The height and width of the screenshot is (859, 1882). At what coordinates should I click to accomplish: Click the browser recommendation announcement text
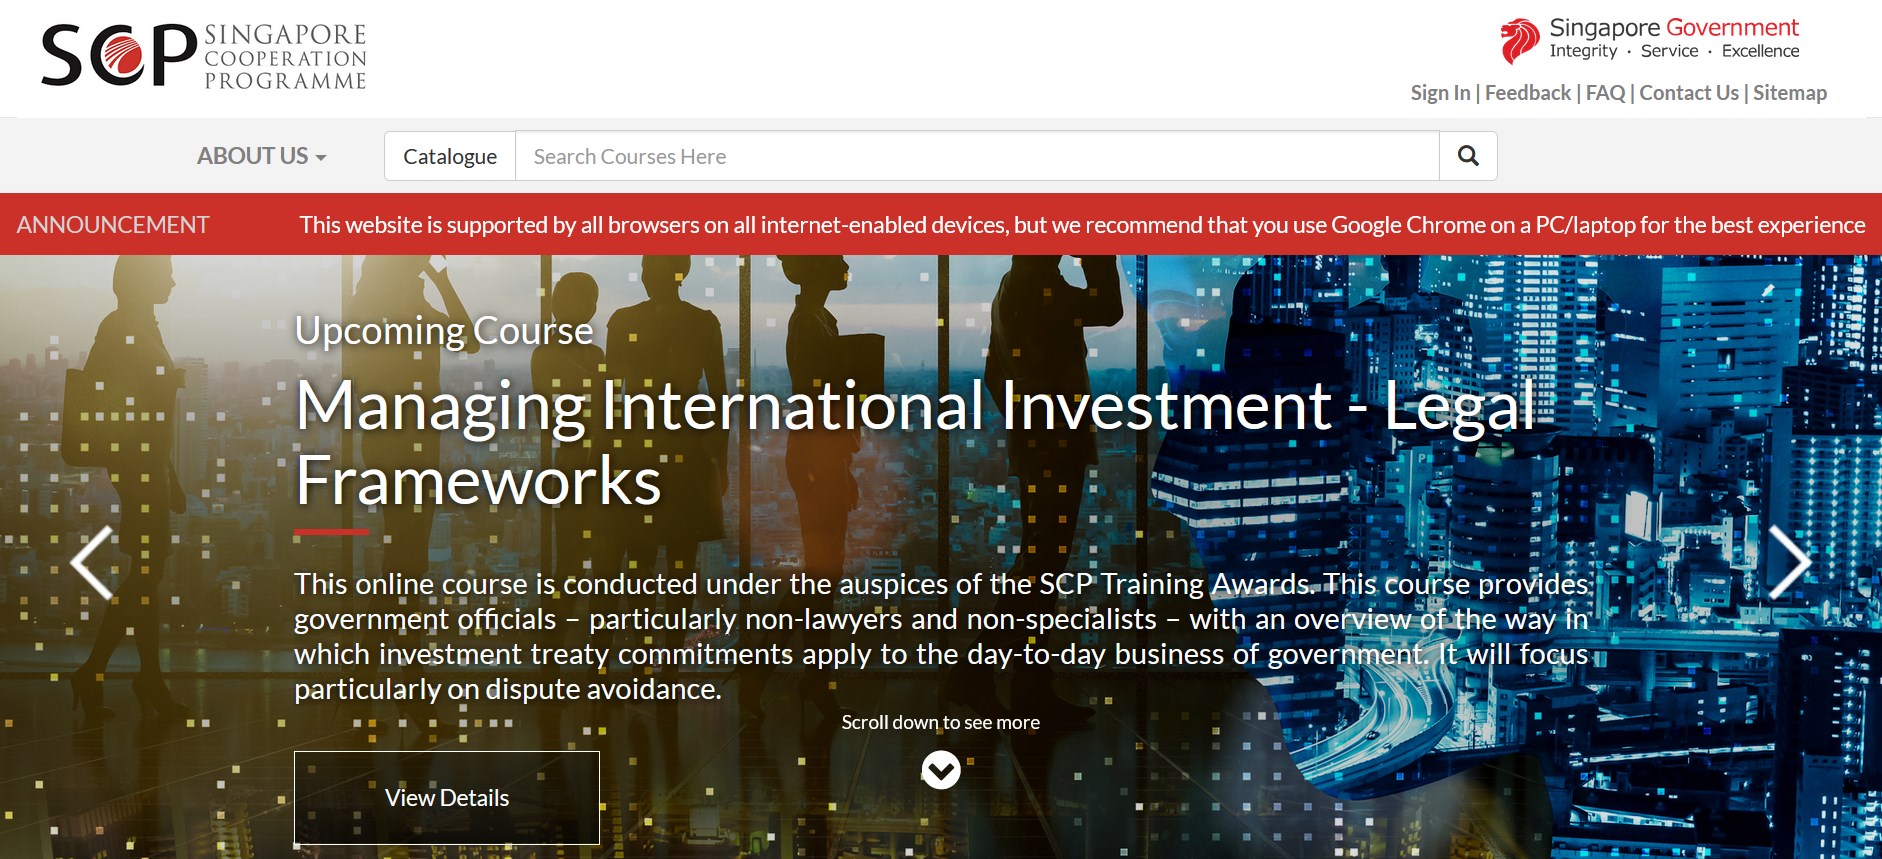(x=1082, y=225)
